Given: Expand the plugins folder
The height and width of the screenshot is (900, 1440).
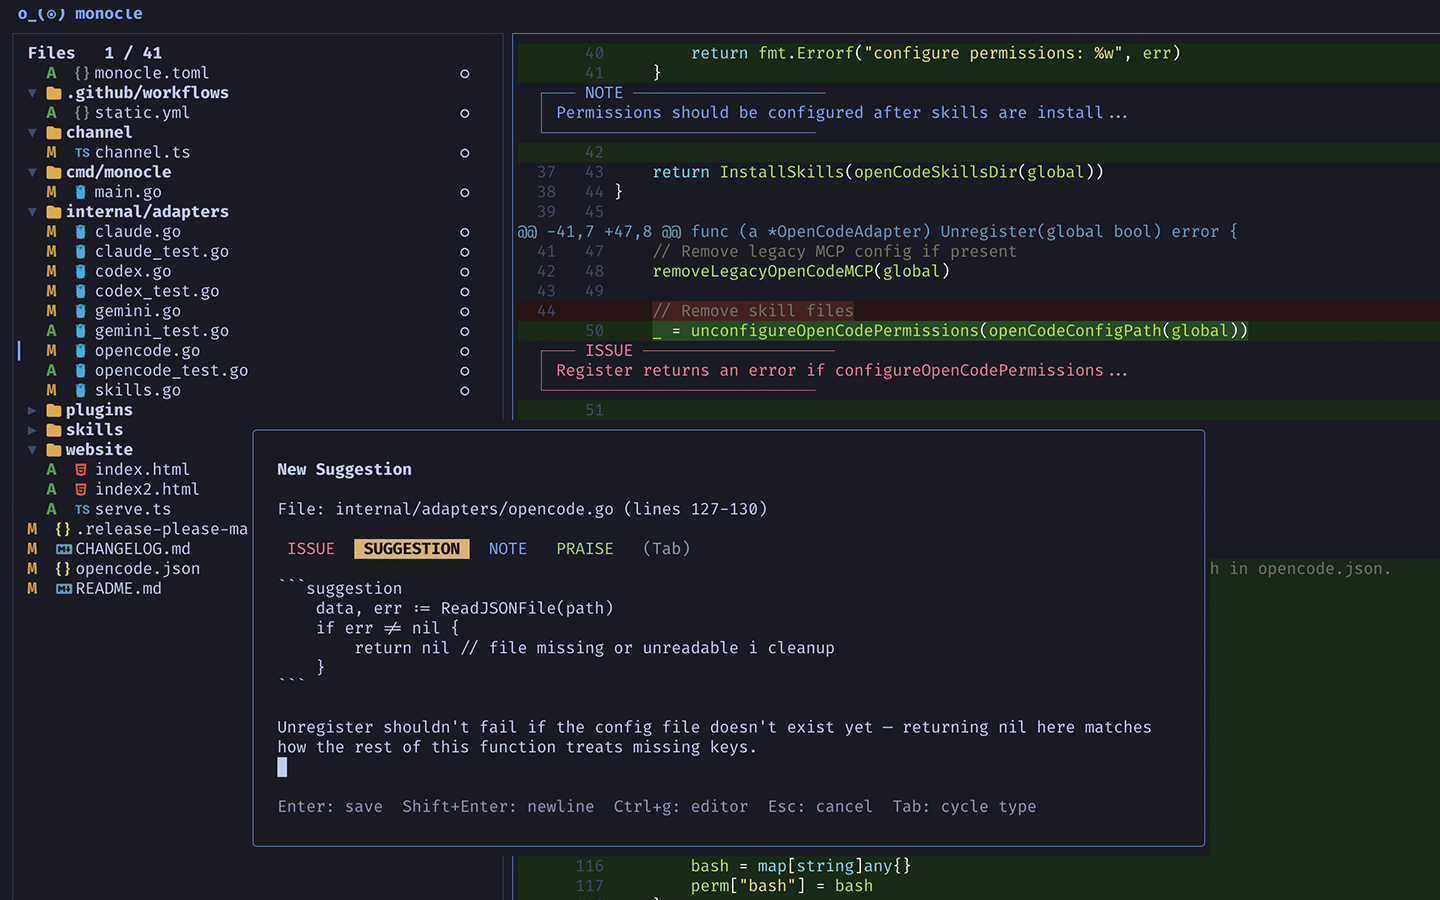Looking at the screenshot, I should coord(32,409).
